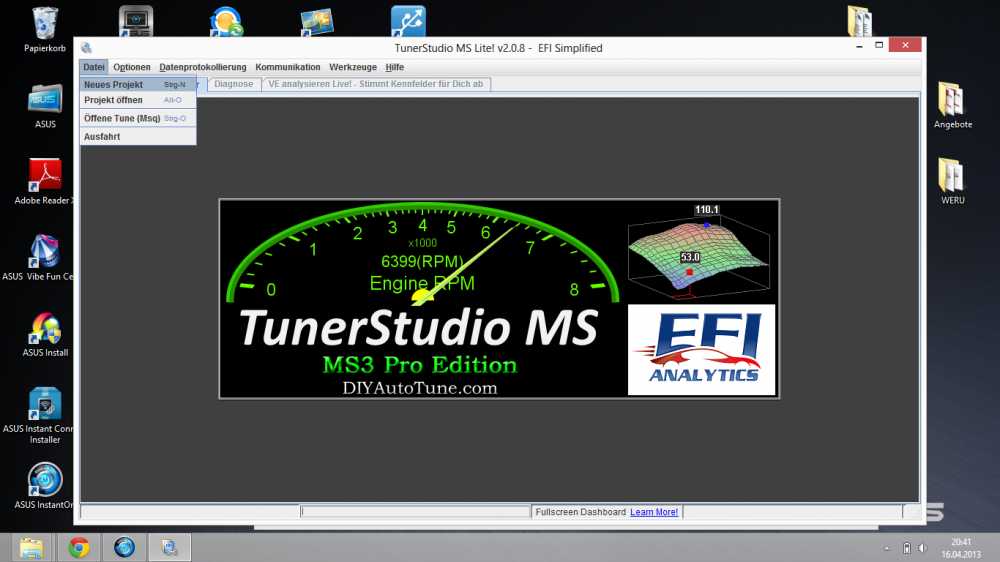Image resolution: width=1000 pixels, height=562 pixels.
Task: Show hidden system tray icons arrow
Action: coord(886,548)
